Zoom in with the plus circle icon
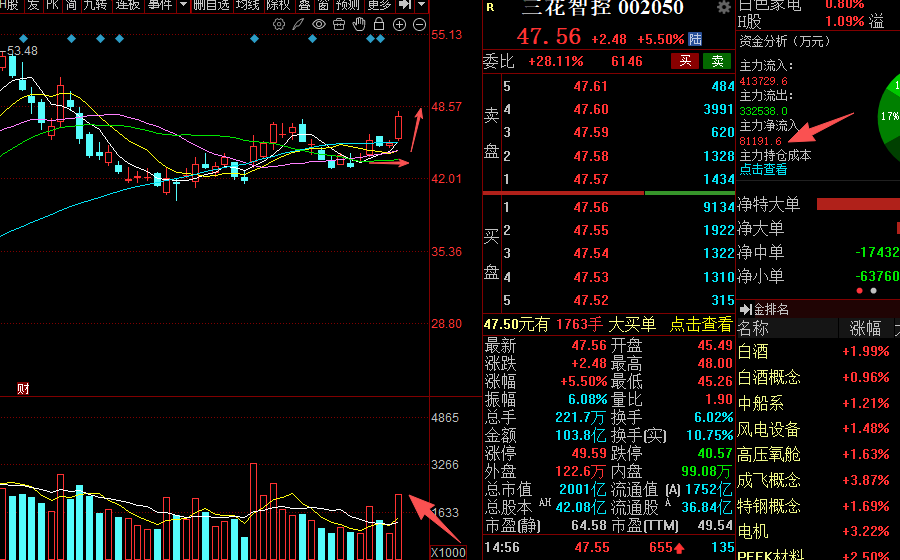The height and width of the screenshot is (560, 900). [399, 25]
